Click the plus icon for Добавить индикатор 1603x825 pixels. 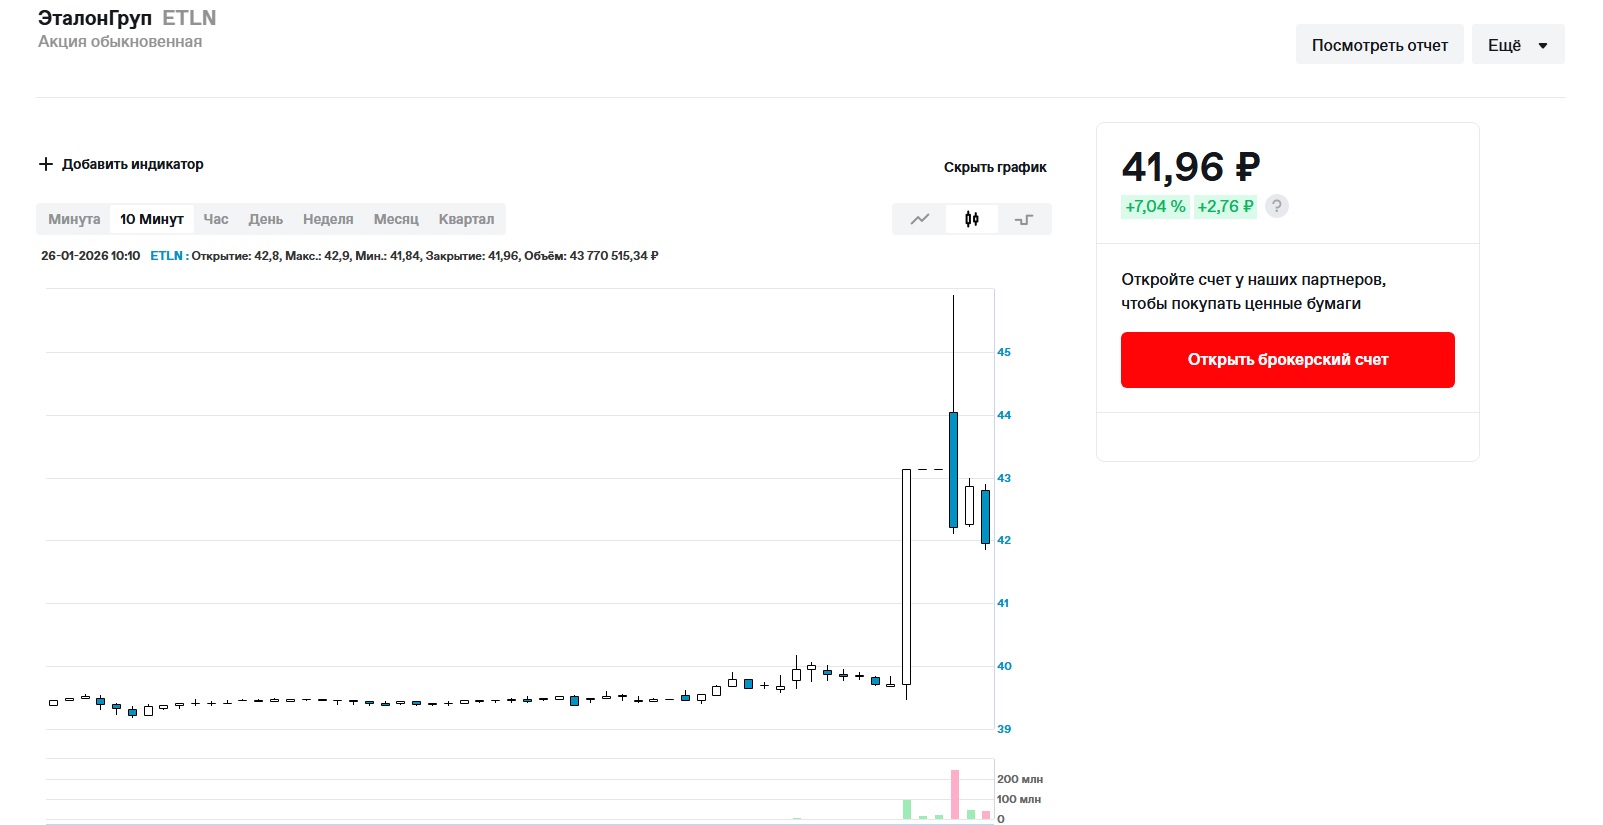pos(46,164)
